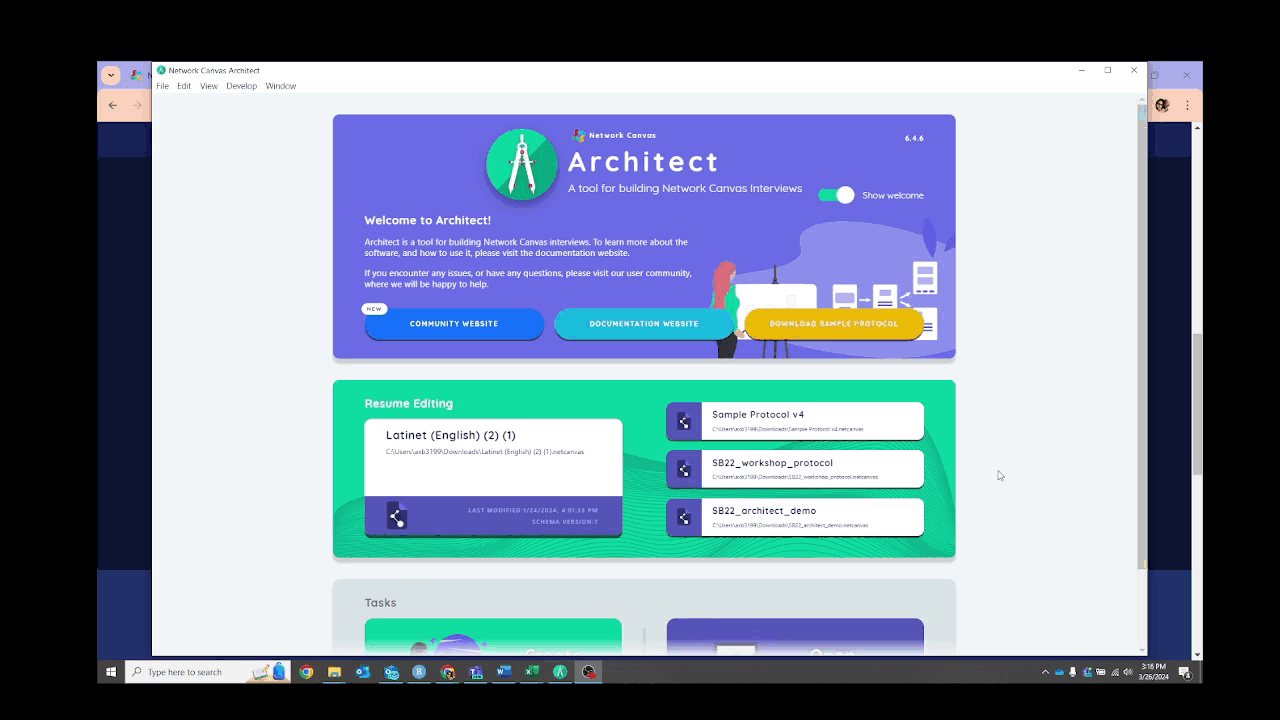Click the Sample Protocol v4 file icon

[684, 421]
